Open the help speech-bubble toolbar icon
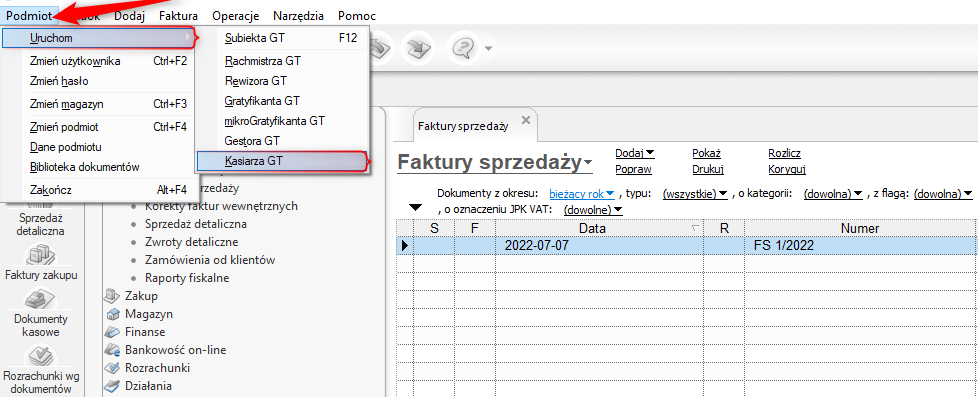978x397 pixels. click(x=463, y=48)
